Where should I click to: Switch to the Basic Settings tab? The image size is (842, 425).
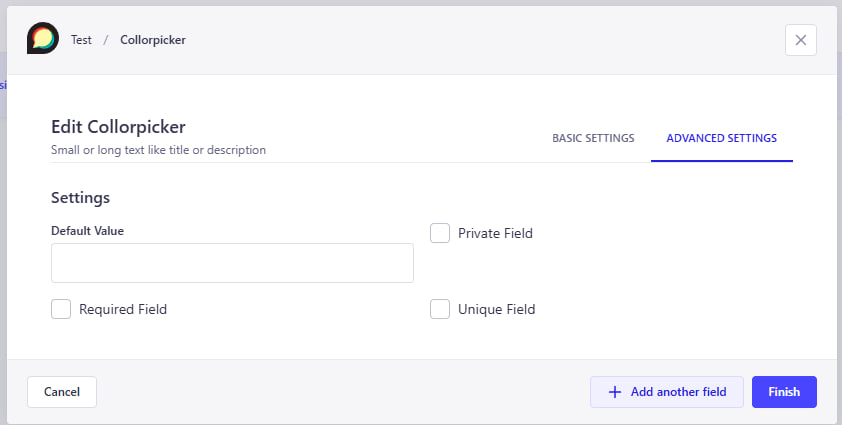(x=593, y=138)
